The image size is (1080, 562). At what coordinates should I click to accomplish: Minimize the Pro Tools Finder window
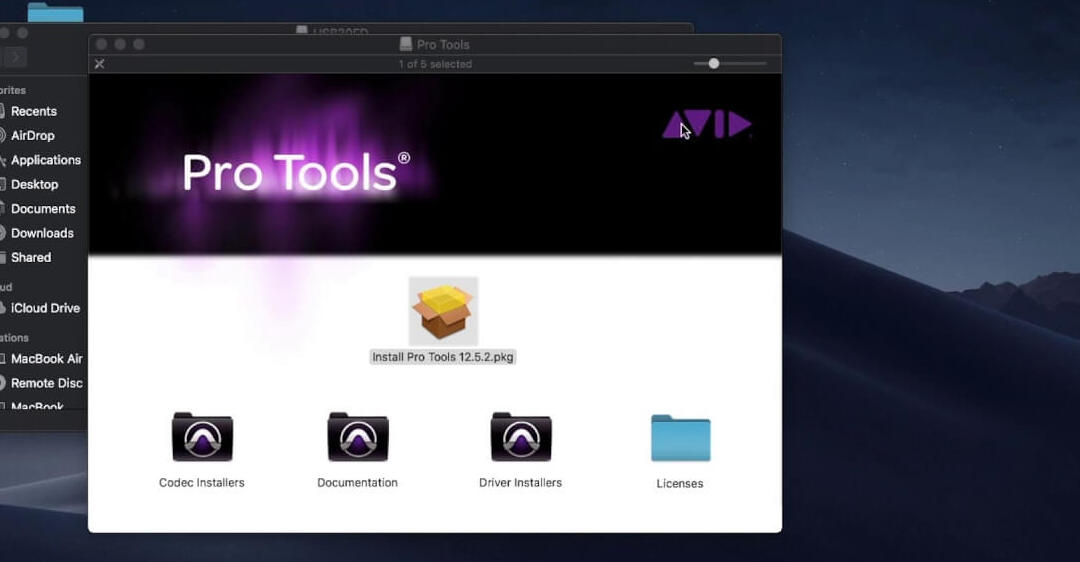pos(120,44)
